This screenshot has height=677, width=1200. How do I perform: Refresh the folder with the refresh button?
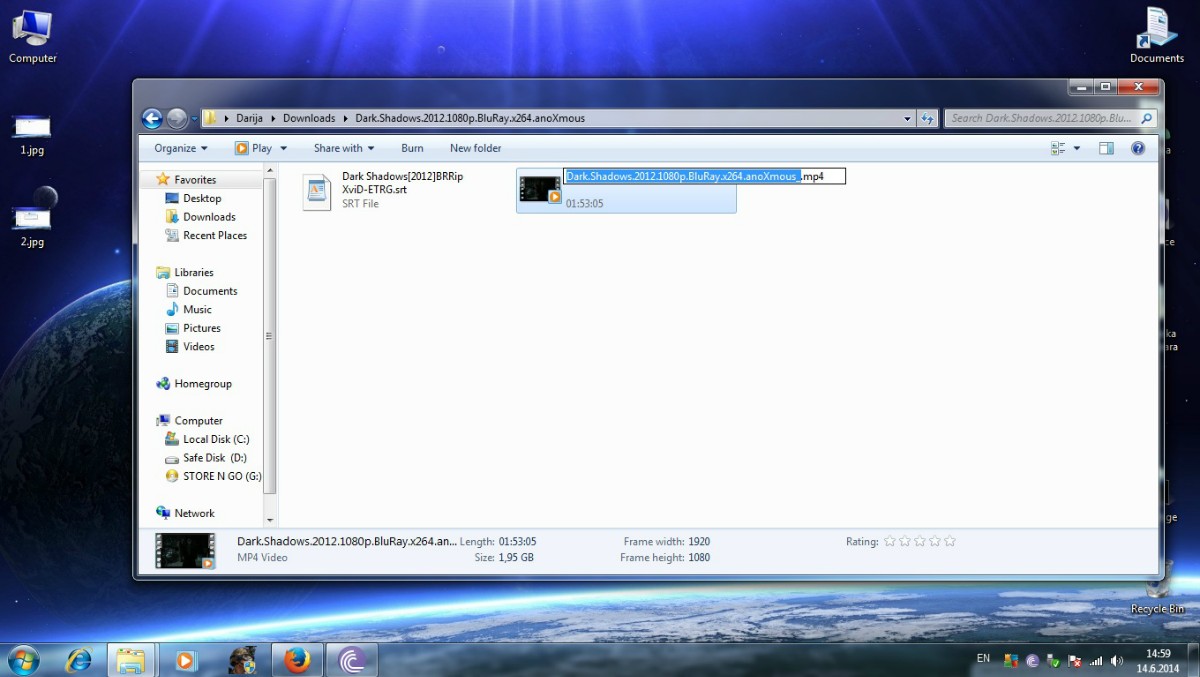(x=927, y=118)
